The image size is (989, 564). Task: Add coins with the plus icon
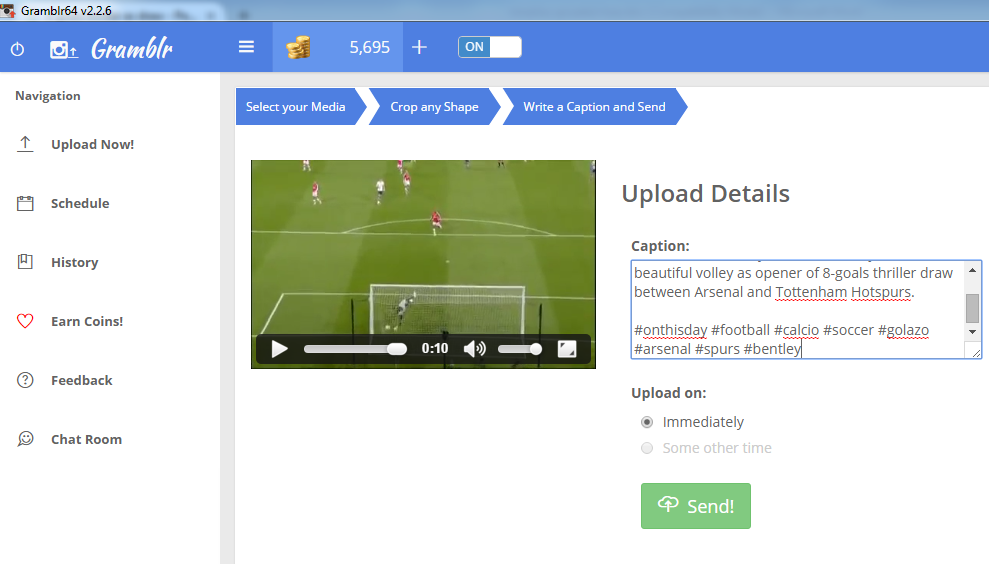tap(419, 47)
